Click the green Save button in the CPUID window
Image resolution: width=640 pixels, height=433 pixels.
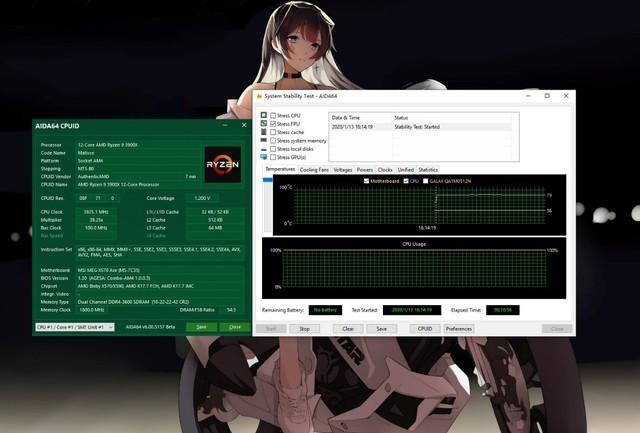(201, 327)
